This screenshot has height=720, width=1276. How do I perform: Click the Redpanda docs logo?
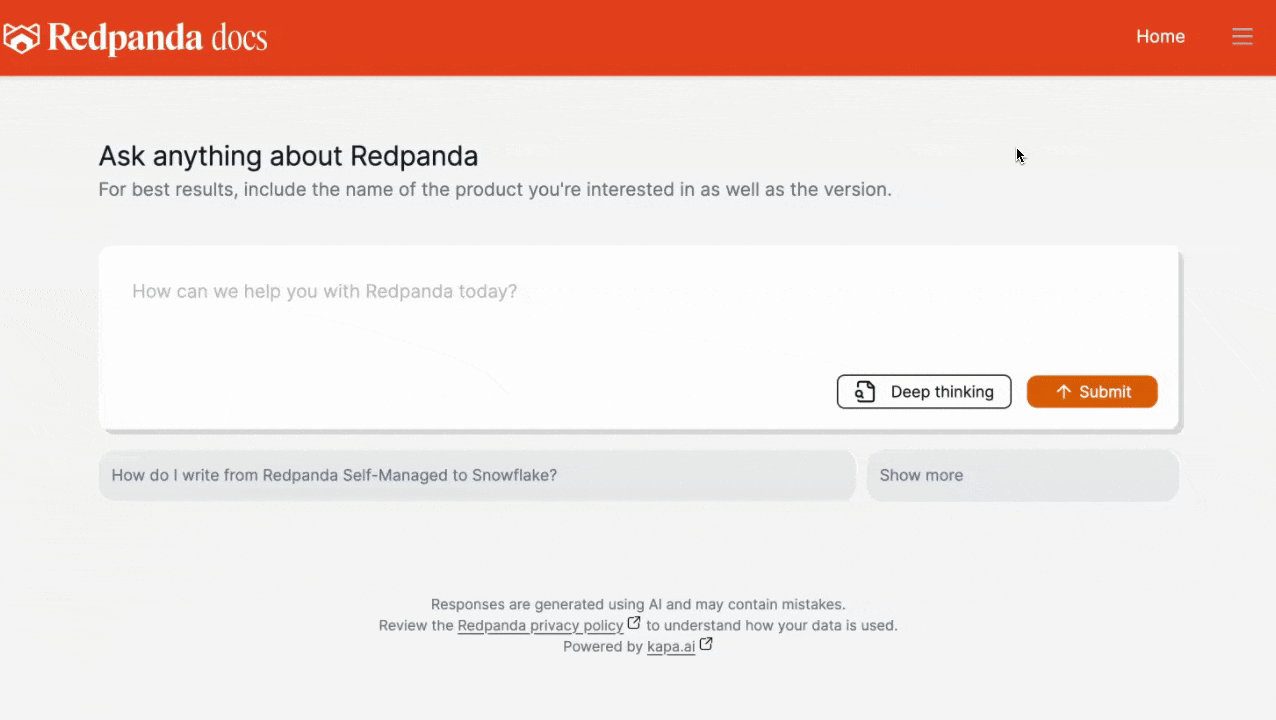[135, 37]
